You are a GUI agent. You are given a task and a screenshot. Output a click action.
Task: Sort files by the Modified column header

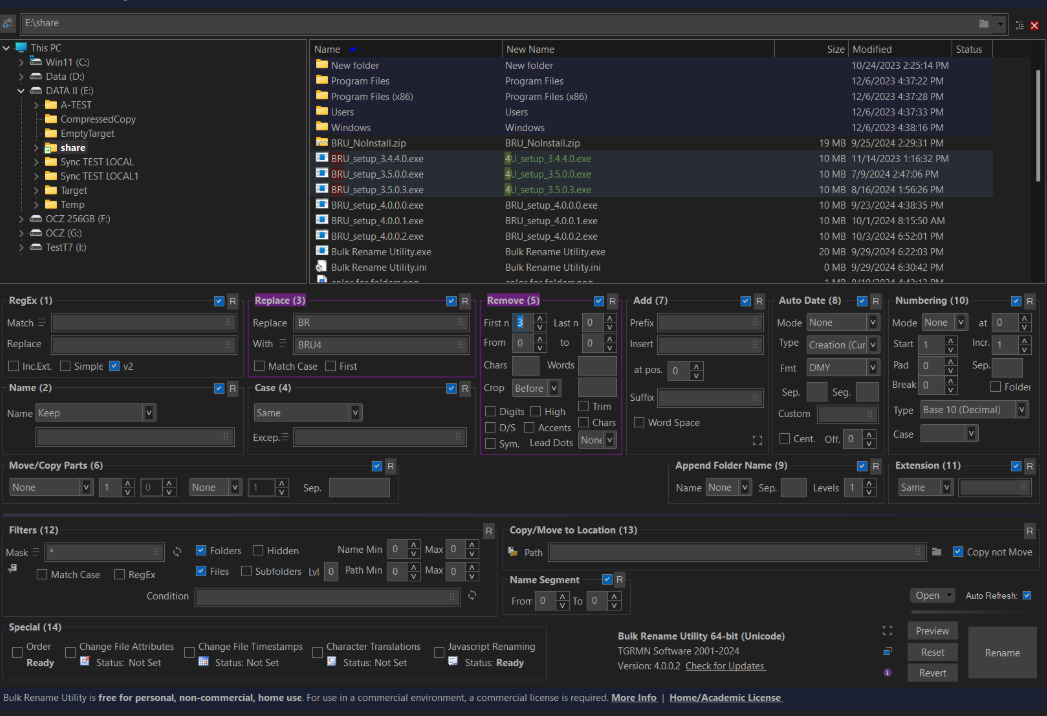pyautogui.click(x=872, y=49)
